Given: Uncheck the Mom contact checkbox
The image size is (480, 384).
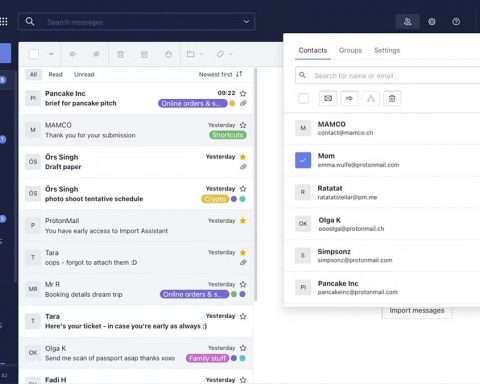Looking at the screenshot, I should 303,160.
